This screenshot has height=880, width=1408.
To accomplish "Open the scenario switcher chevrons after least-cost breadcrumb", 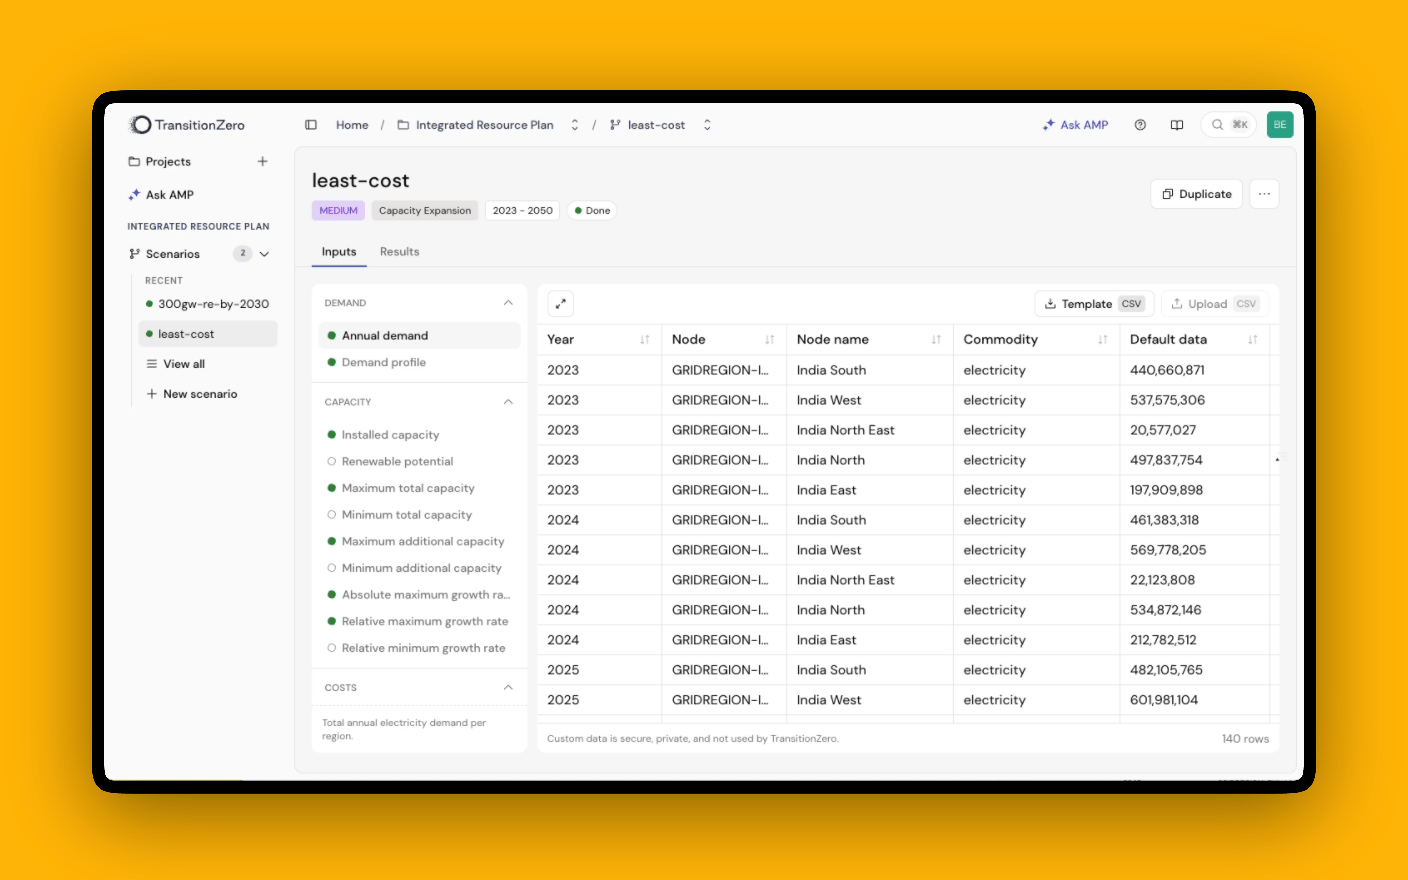I will [x=707, y=125].
